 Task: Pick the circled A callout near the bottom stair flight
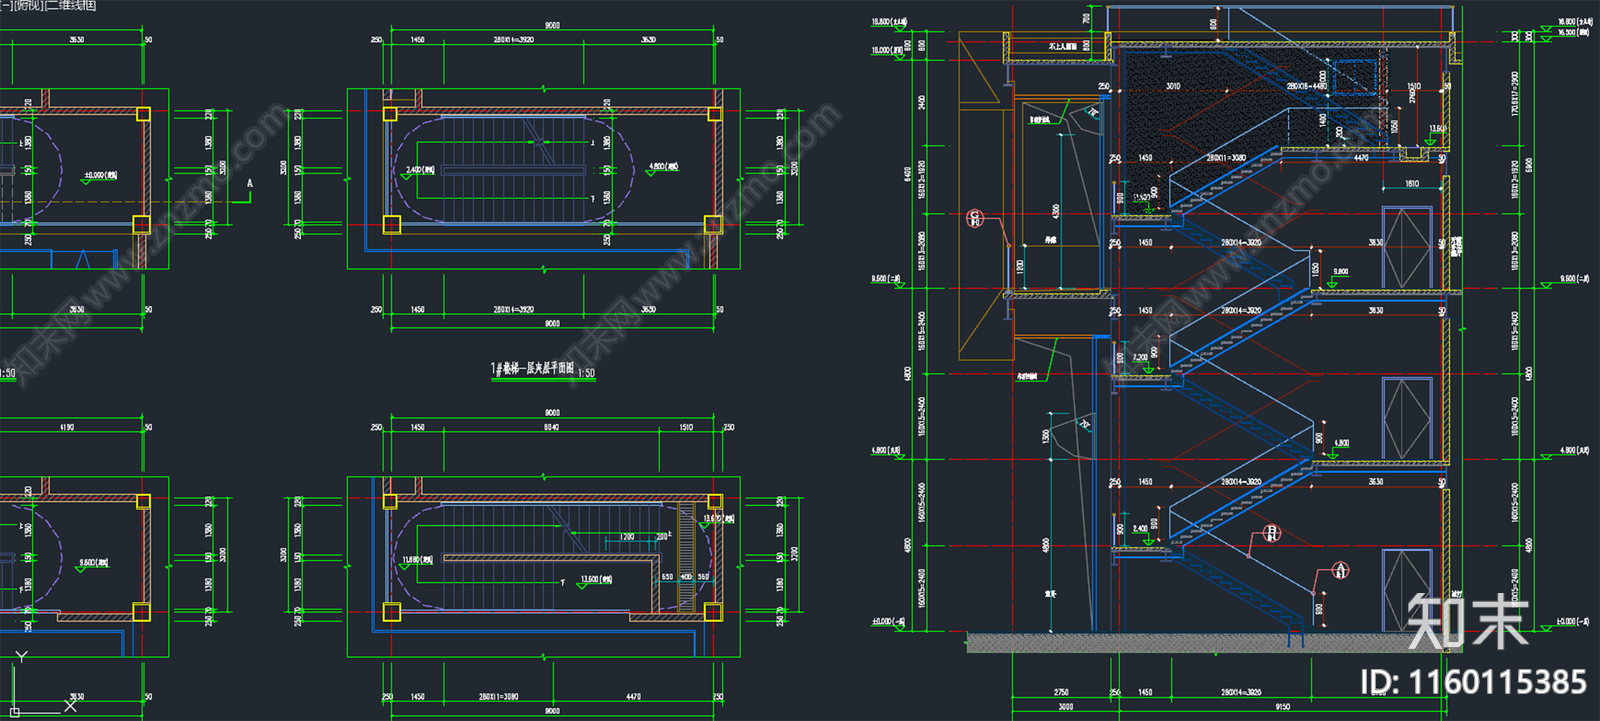1340,570
